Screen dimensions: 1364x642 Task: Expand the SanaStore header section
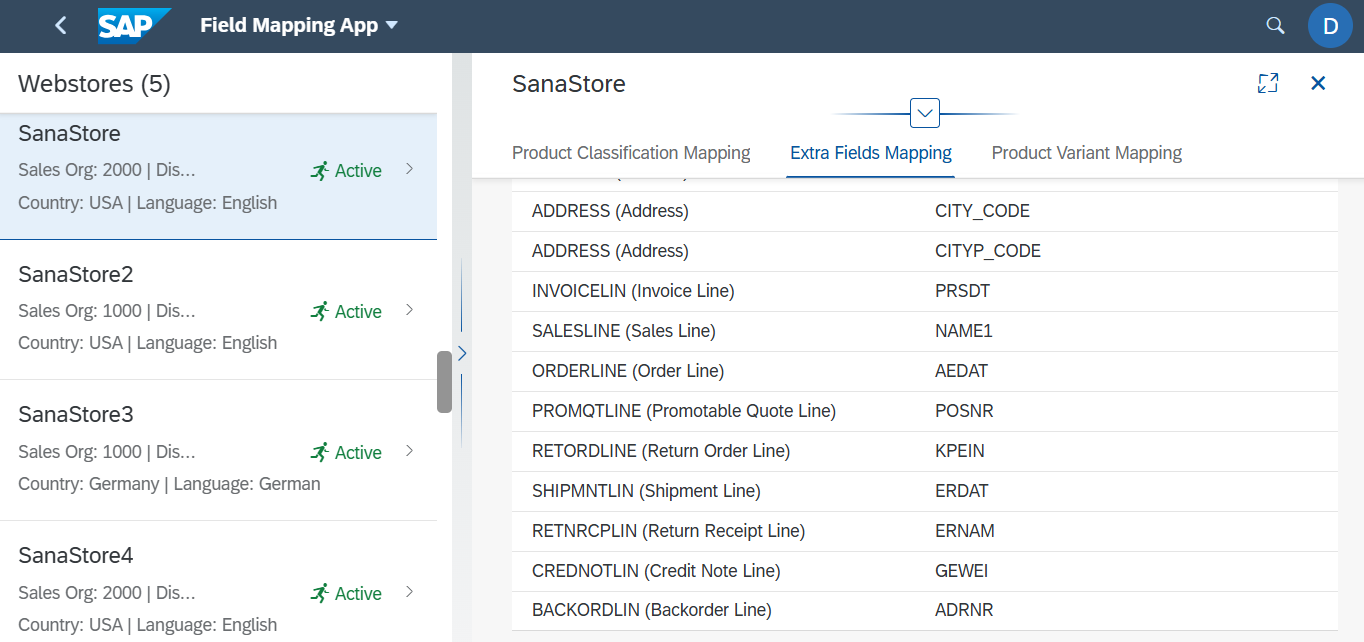point(925,114)
